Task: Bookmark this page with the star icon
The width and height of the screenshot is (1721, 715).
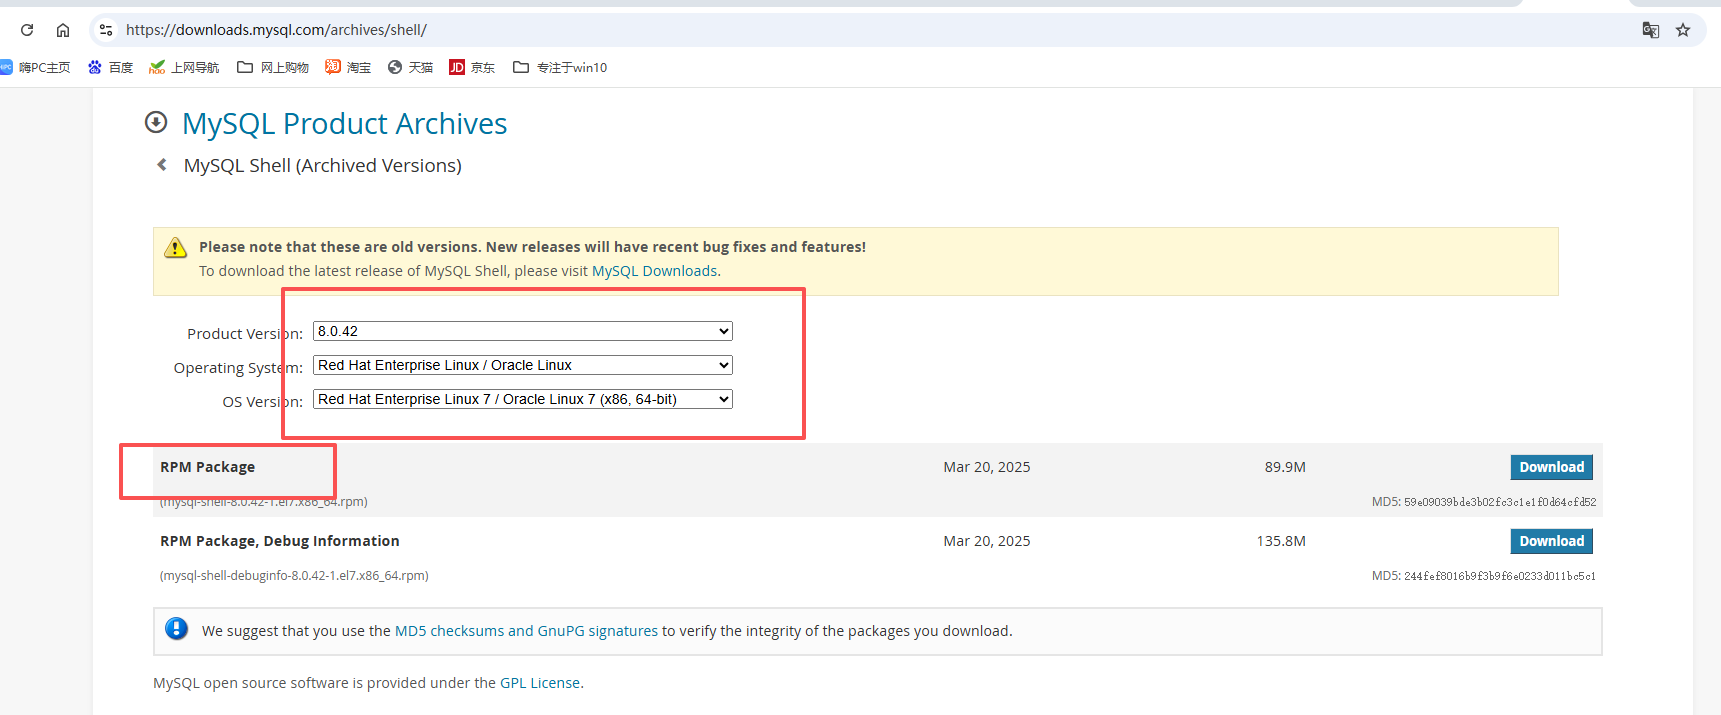Action: [x=1683, y=30]
